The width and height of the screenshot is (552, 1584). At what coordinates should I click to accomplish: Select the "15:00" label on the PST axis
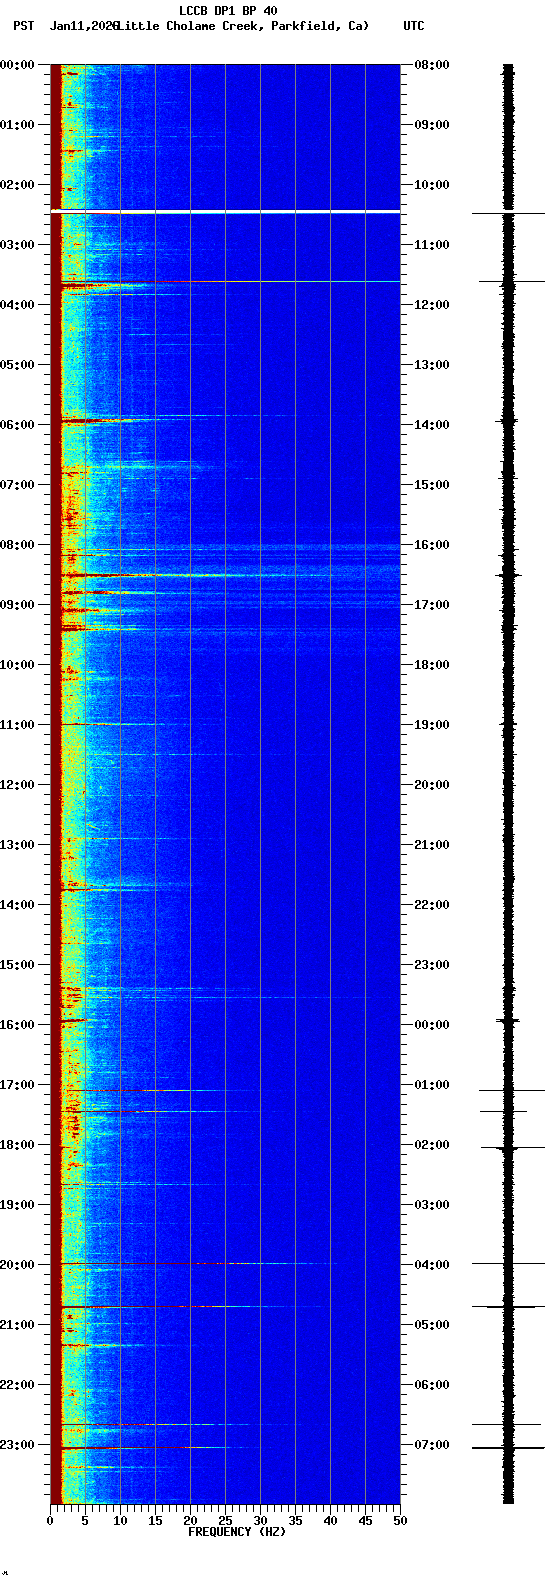[x=17, y=965]
